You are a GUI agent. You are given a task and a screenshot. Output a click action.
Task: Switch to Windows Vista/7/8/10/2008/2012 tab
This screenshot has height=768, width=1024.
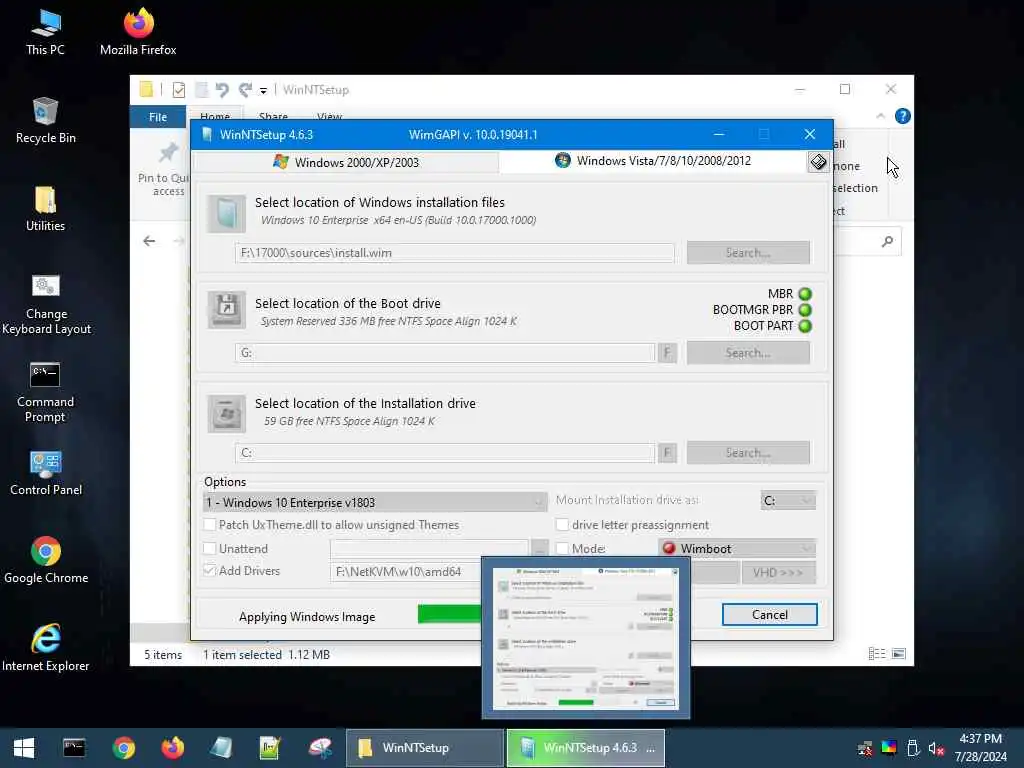click(653, 161)
